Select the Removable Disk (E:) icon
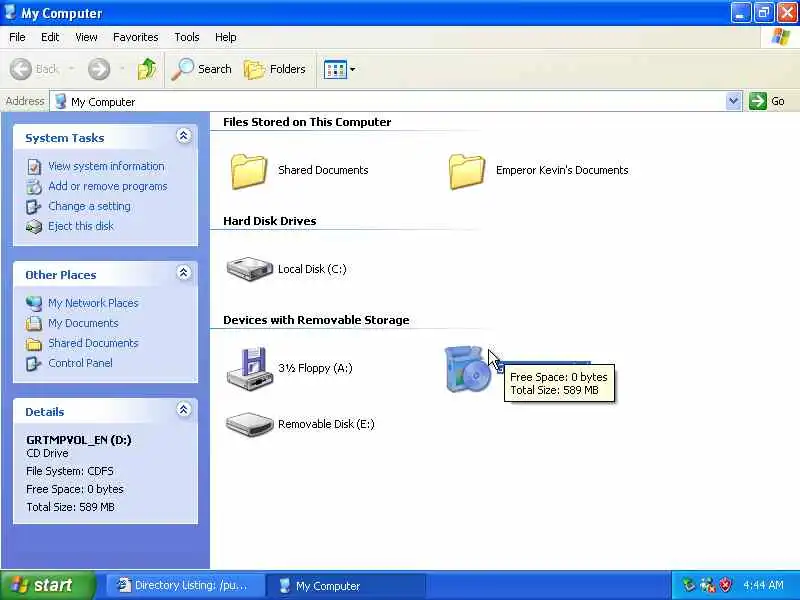The width and height of the screenshot is (800, 600). tap(249, 424)
